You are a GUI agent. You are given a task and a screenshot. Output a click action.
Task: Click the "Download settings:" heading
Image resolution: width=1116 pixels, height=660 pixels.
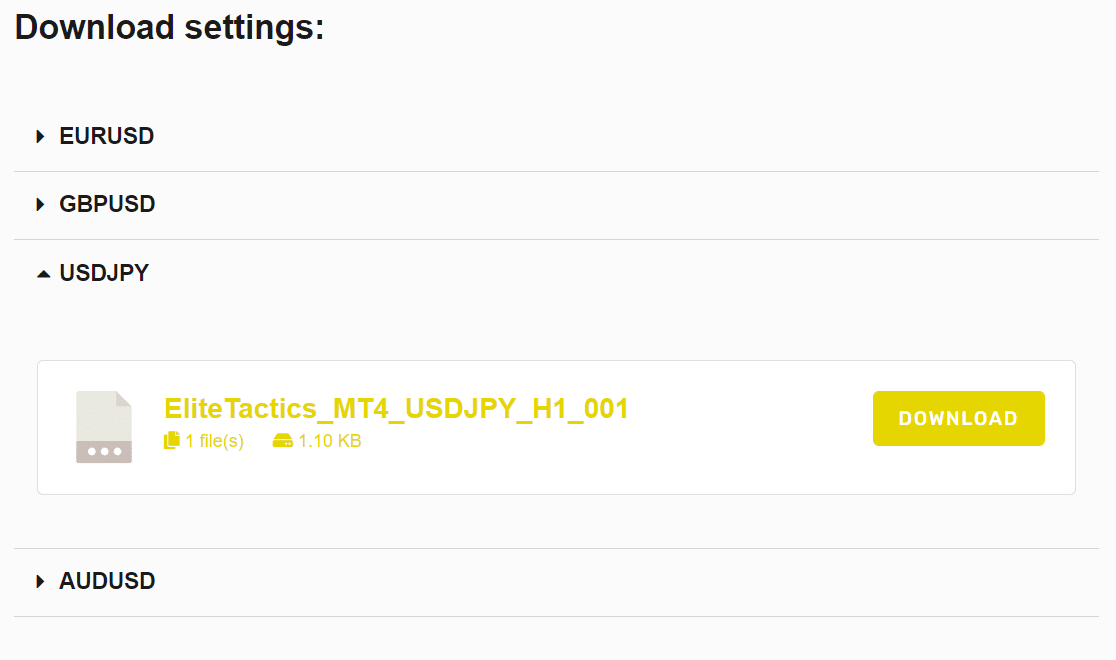[170, 27]
